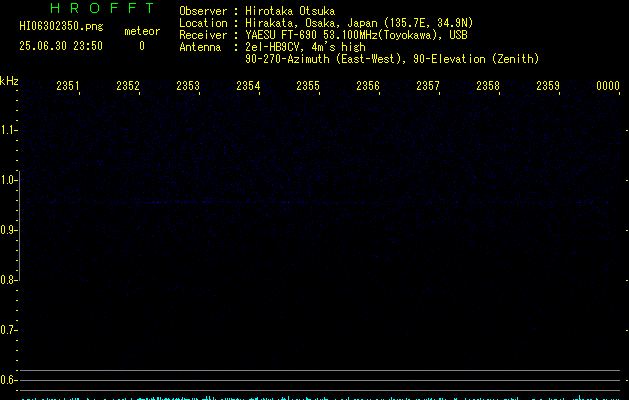
Task: Click the 2353 time marker
Action: pos(188,86)
